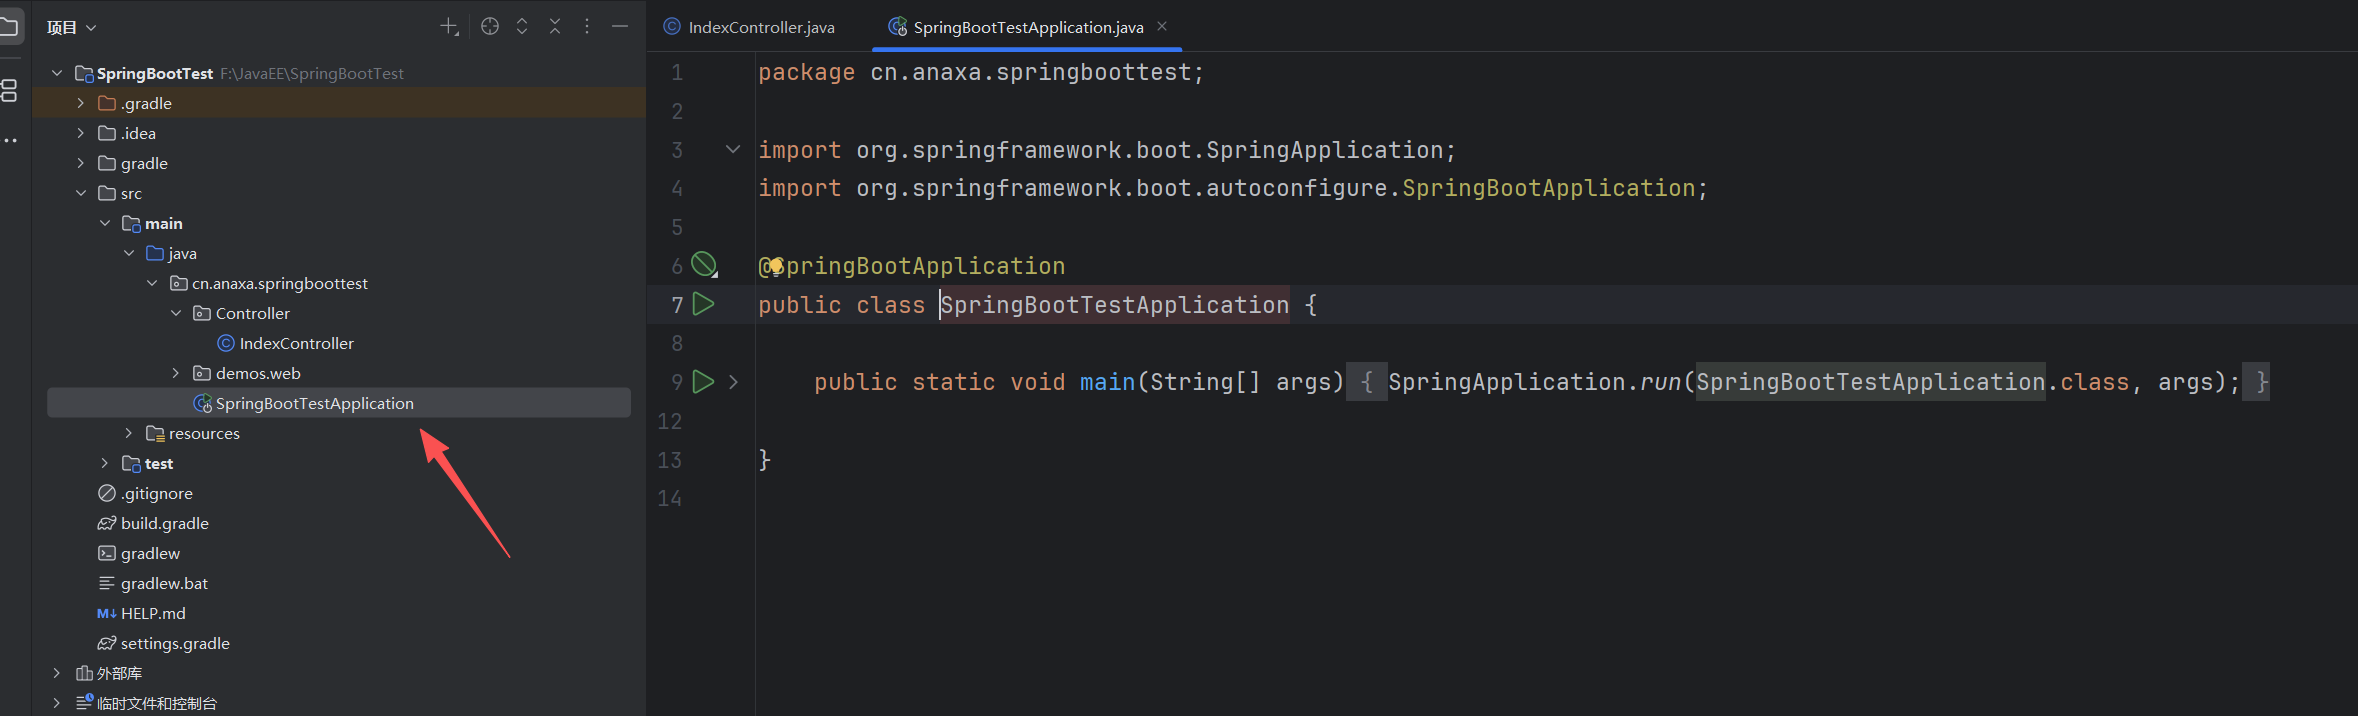Open the HELP.md file
This screenshot has height=716, width=2358.
(x=153, y=613)
